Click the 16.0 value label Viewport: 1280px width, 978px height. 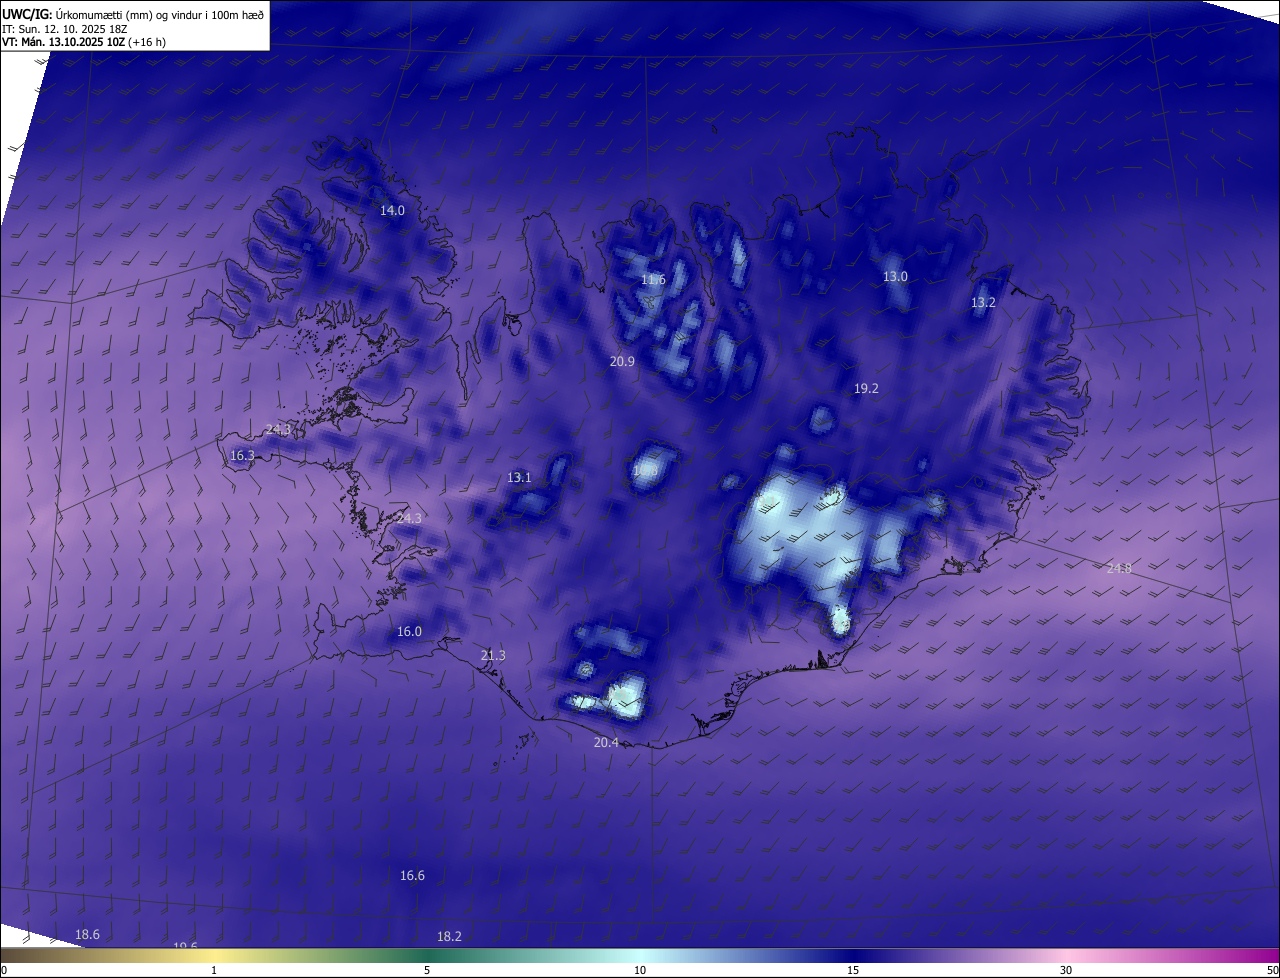pyautogui.click(x=409, y=632)
